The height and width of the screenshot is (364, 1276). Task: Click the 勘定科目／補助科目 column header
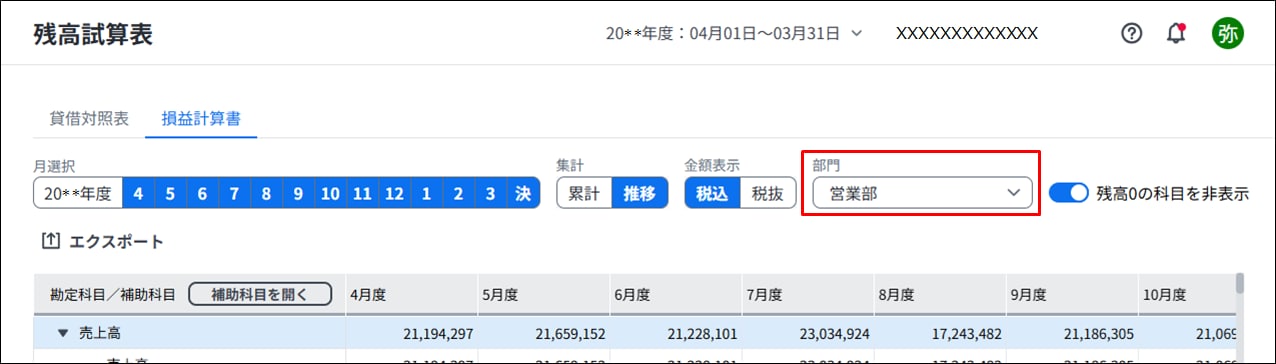pos(113,294)
